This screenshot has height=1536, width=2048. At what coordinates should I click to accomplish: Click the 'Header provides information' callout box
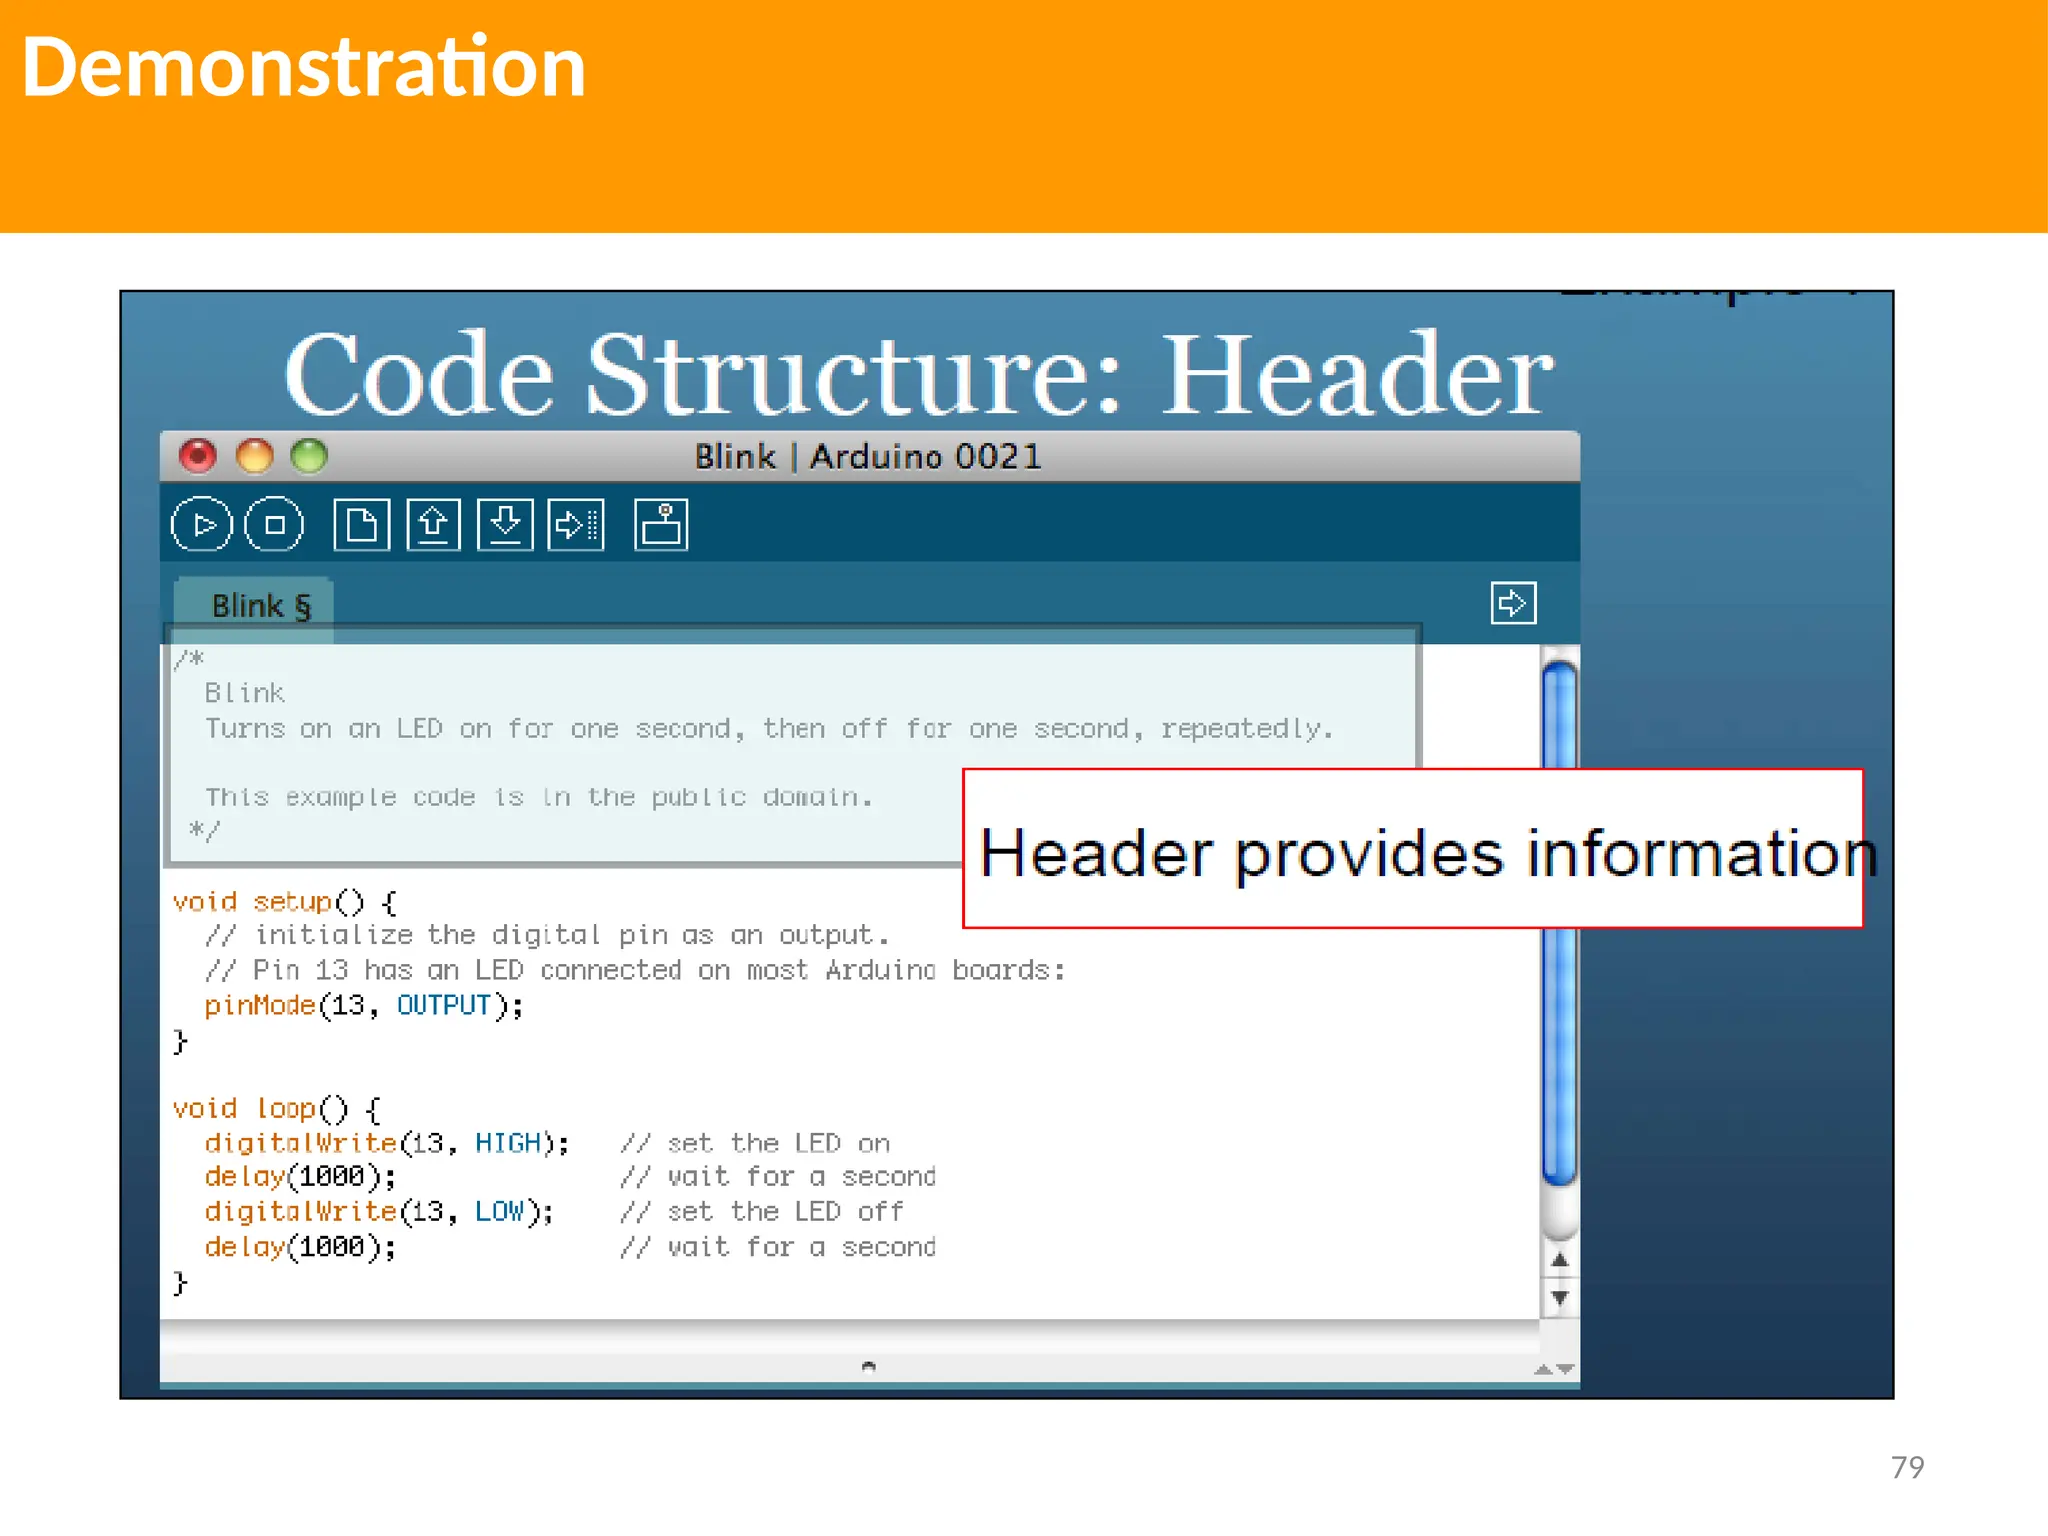pyautogui.click(x=1412, y=850)
